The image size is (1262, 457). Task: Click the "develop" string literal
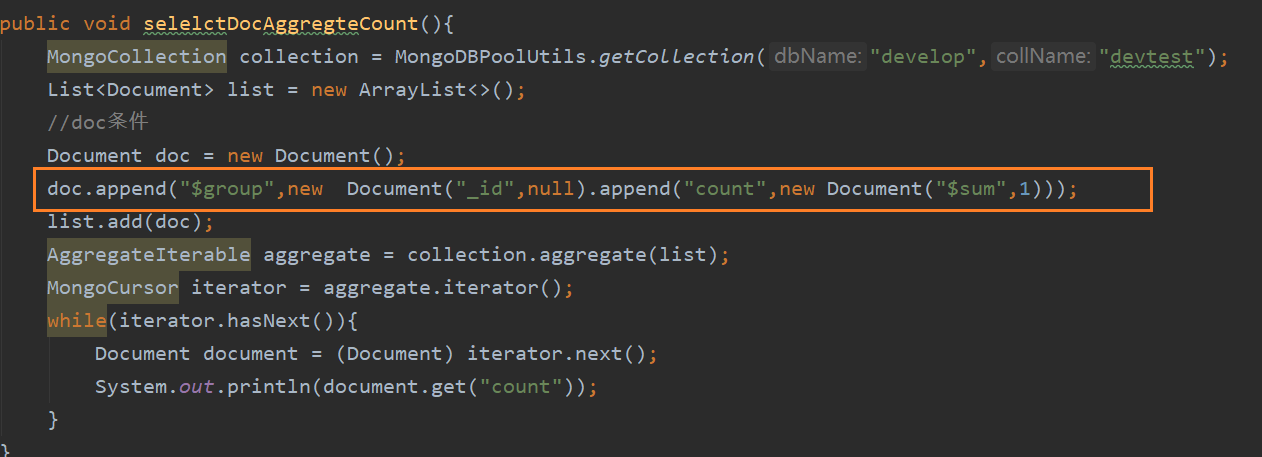923,57
